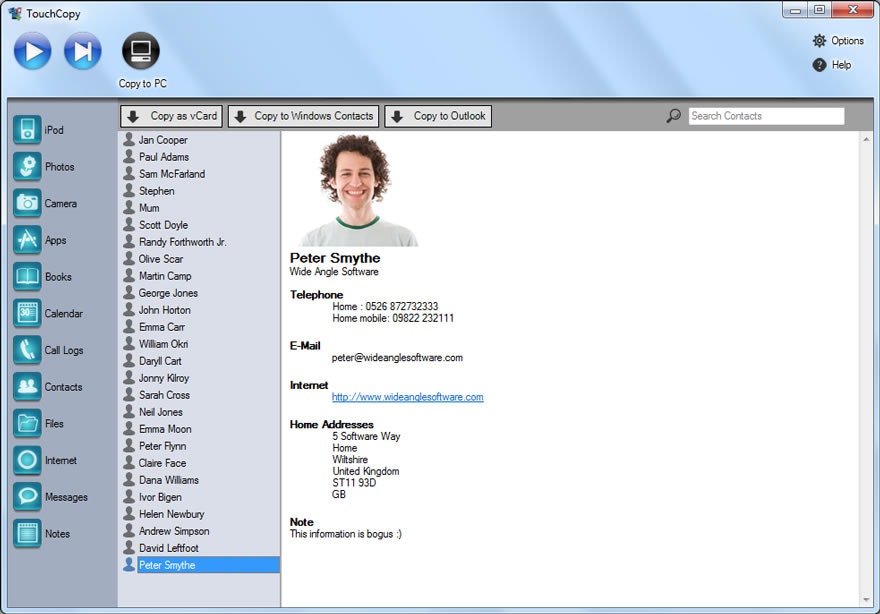Open the Internet section icon
The height and width of the screenshot is (614, 880).
[27, 460]
